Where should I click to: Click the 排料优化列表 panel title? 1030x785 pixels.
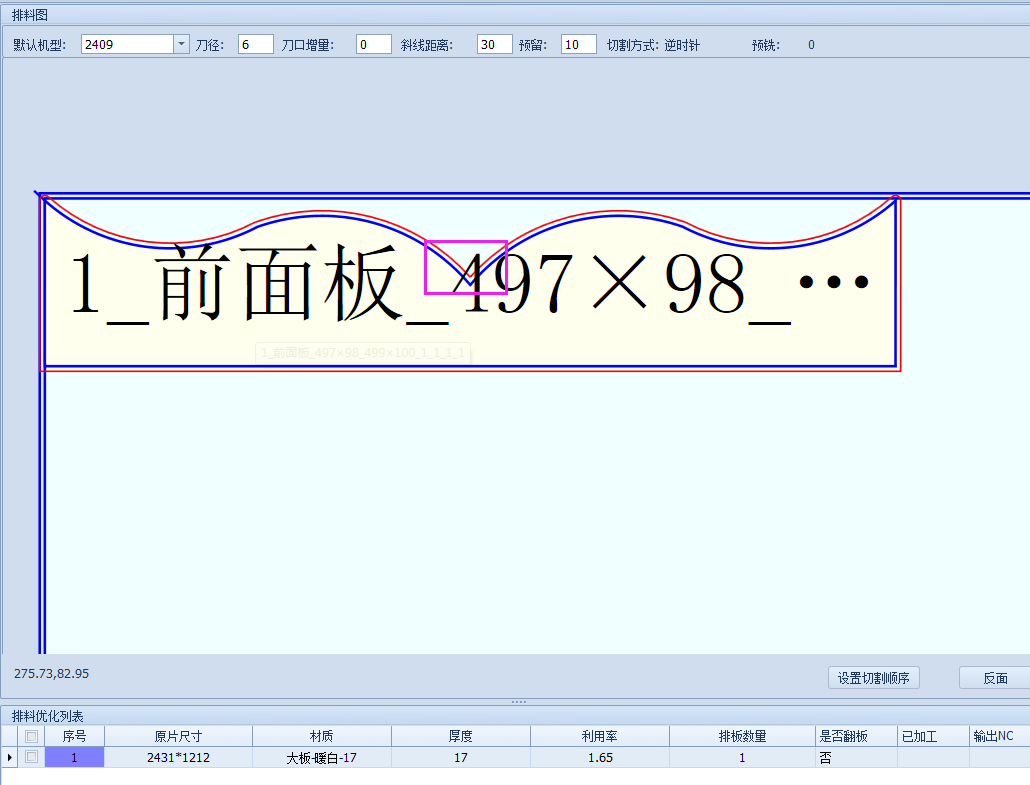click(47, 715)
